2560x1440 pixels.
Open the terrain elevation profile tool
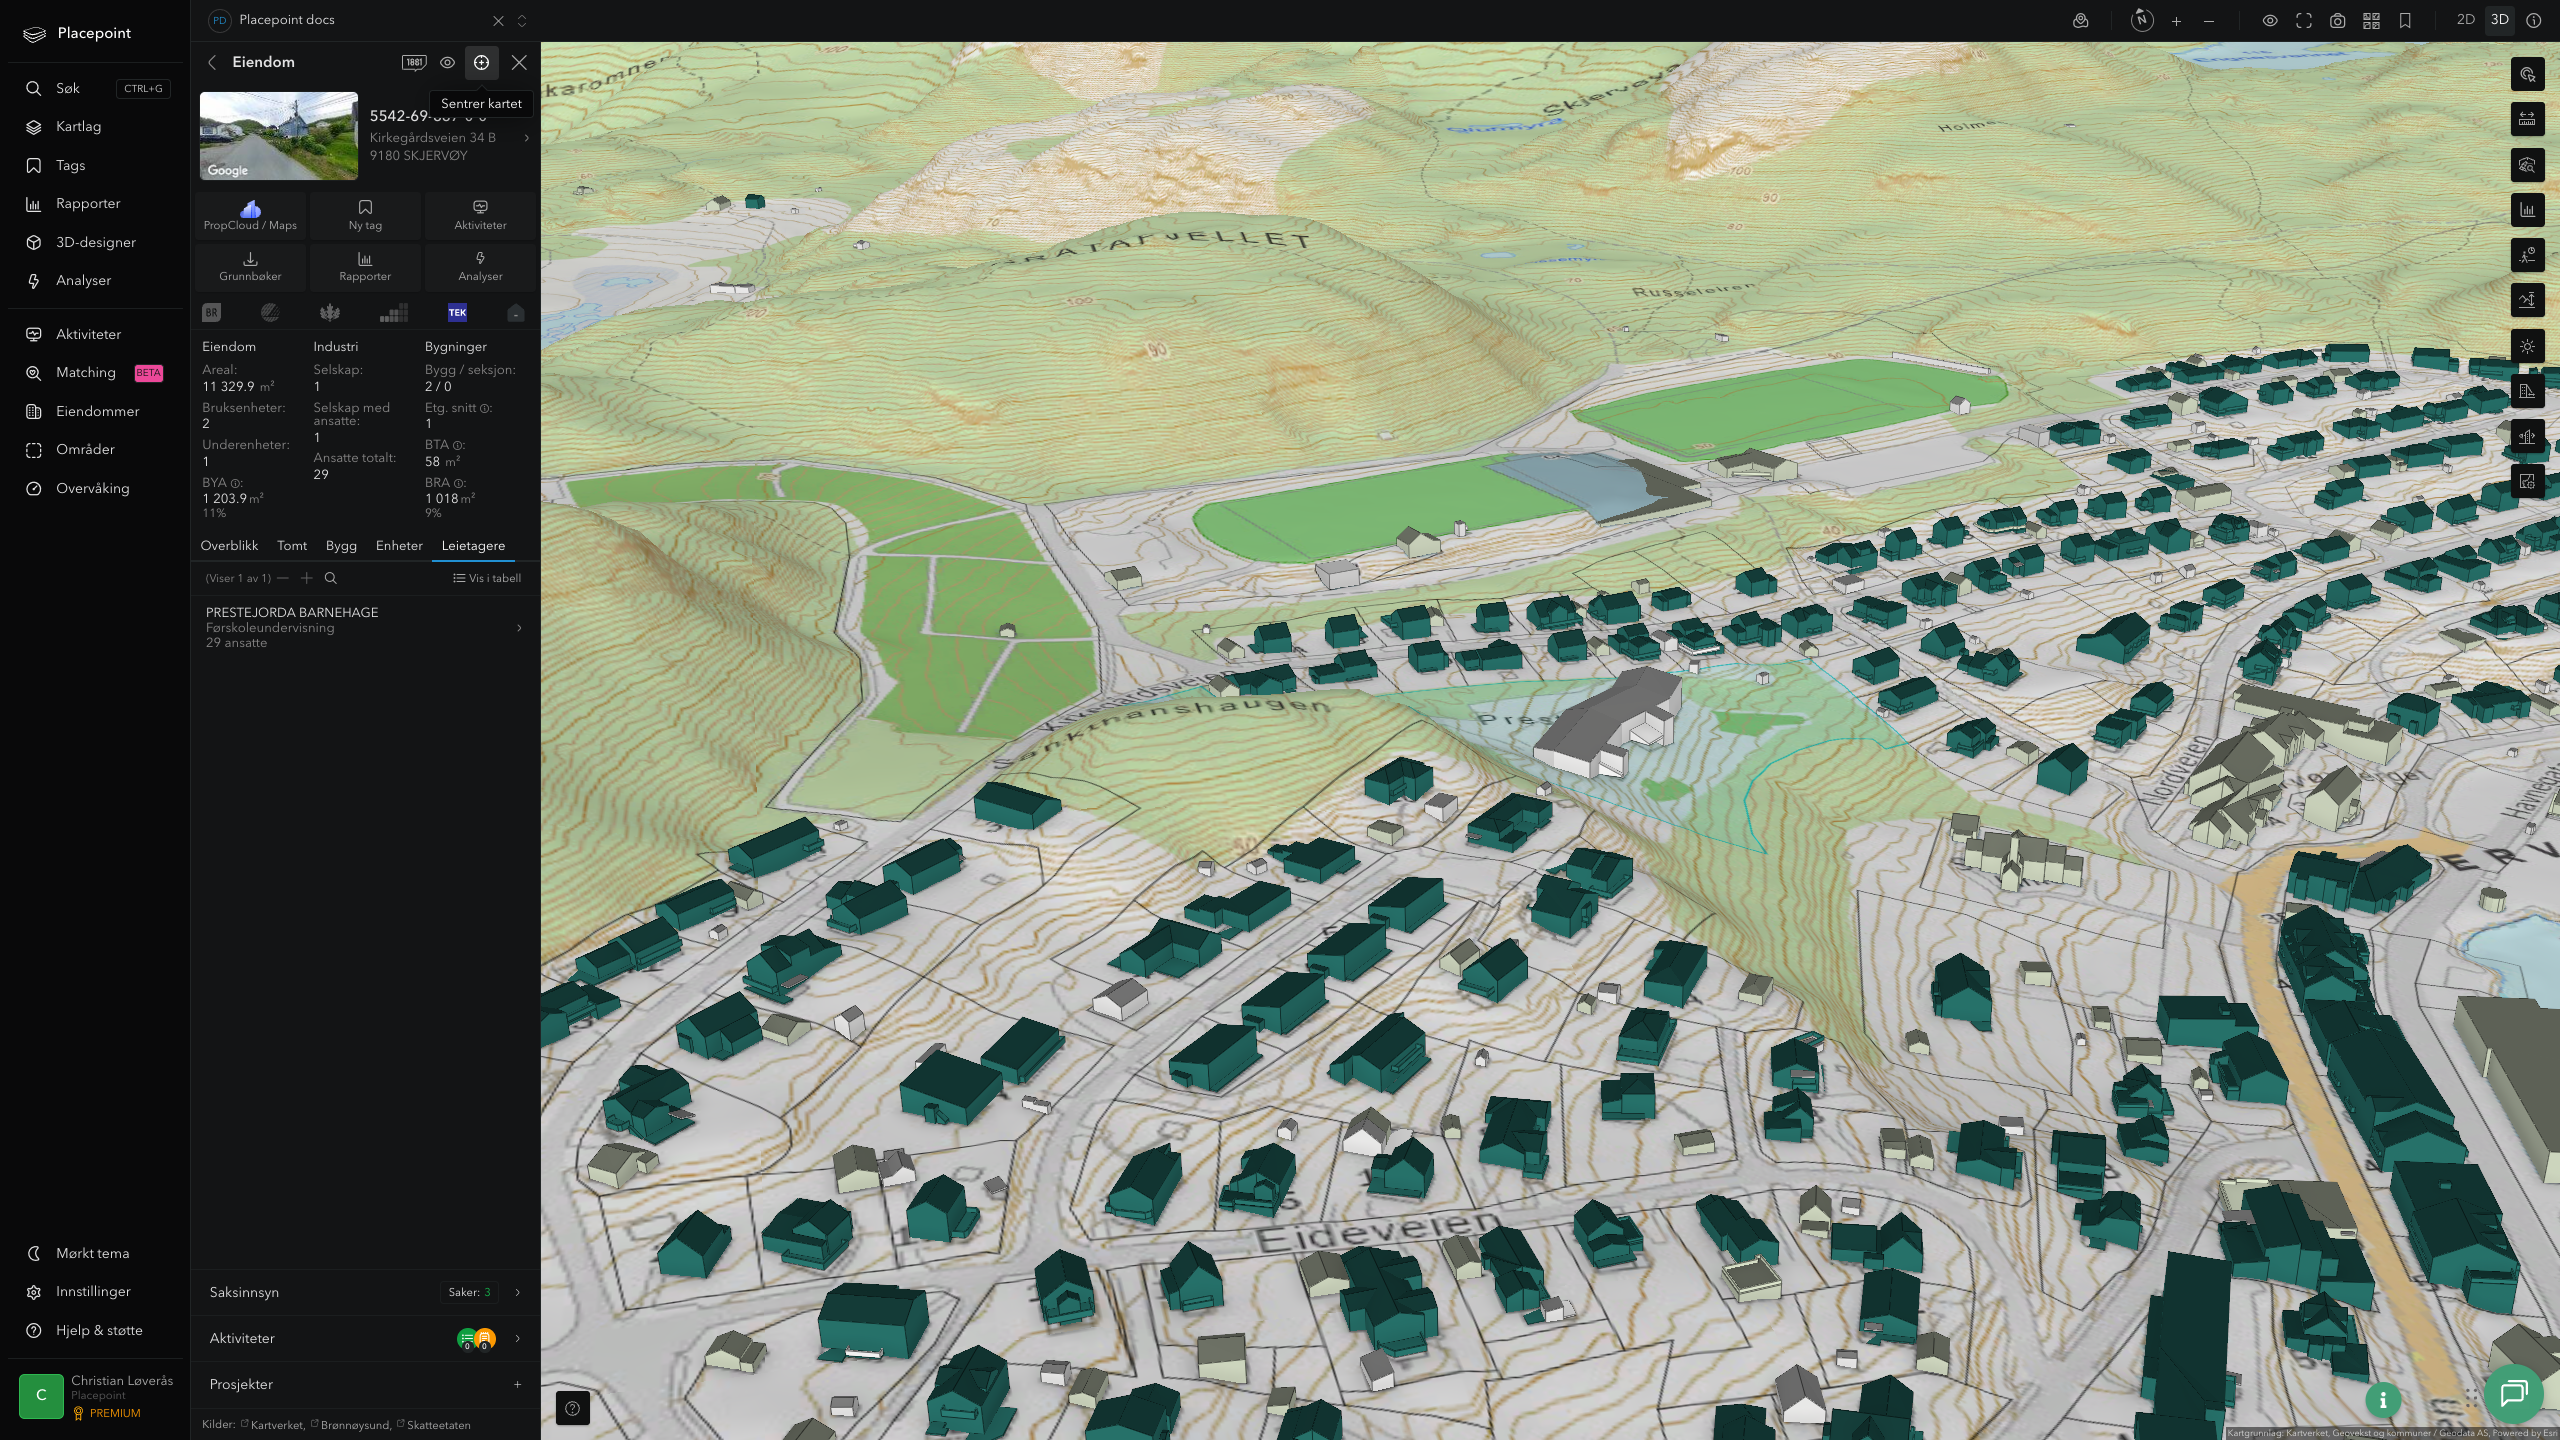point(2527,301)
